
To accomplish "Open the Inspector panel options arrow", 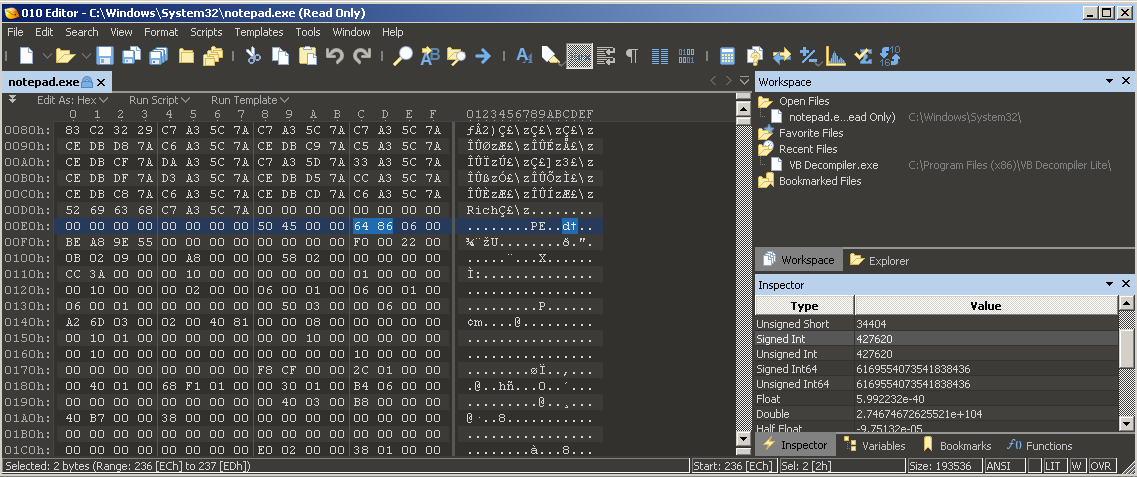I will [x=1109, y=284].
